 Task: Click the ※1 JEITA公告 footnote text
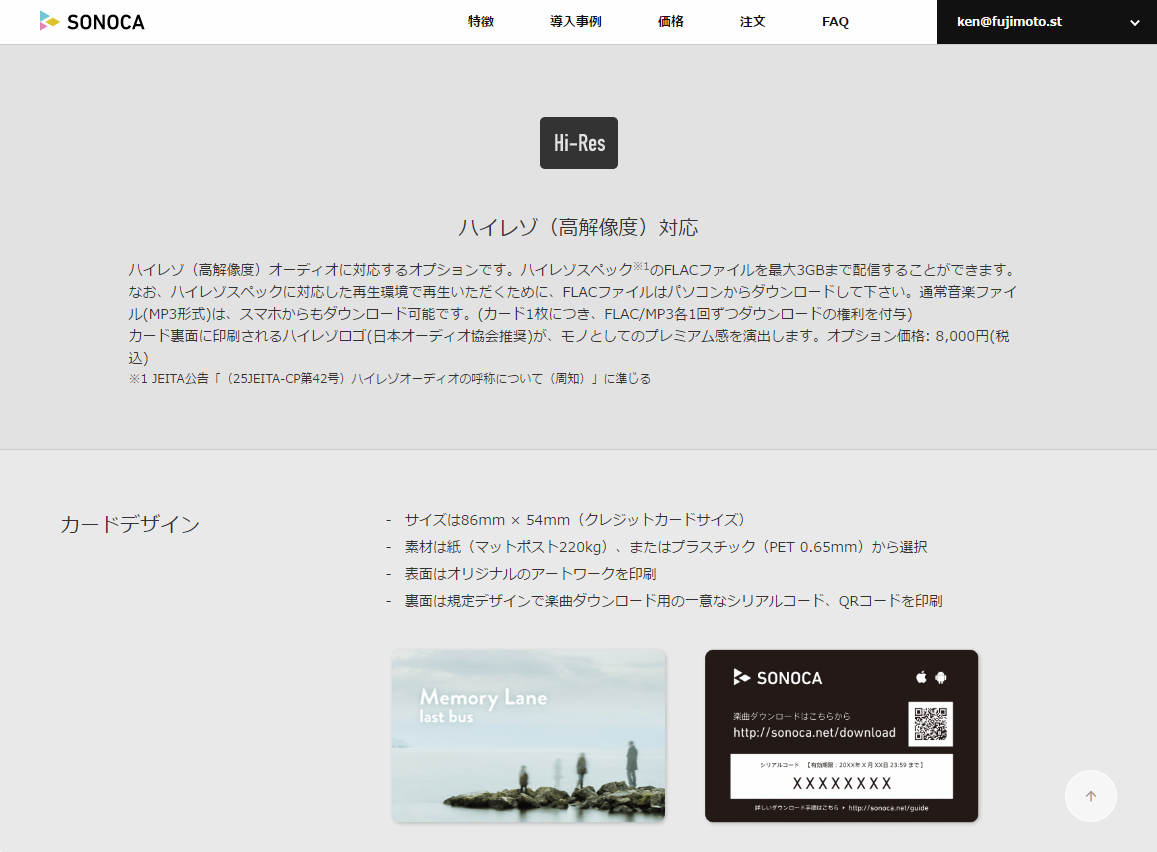click(x=390, y=378)
